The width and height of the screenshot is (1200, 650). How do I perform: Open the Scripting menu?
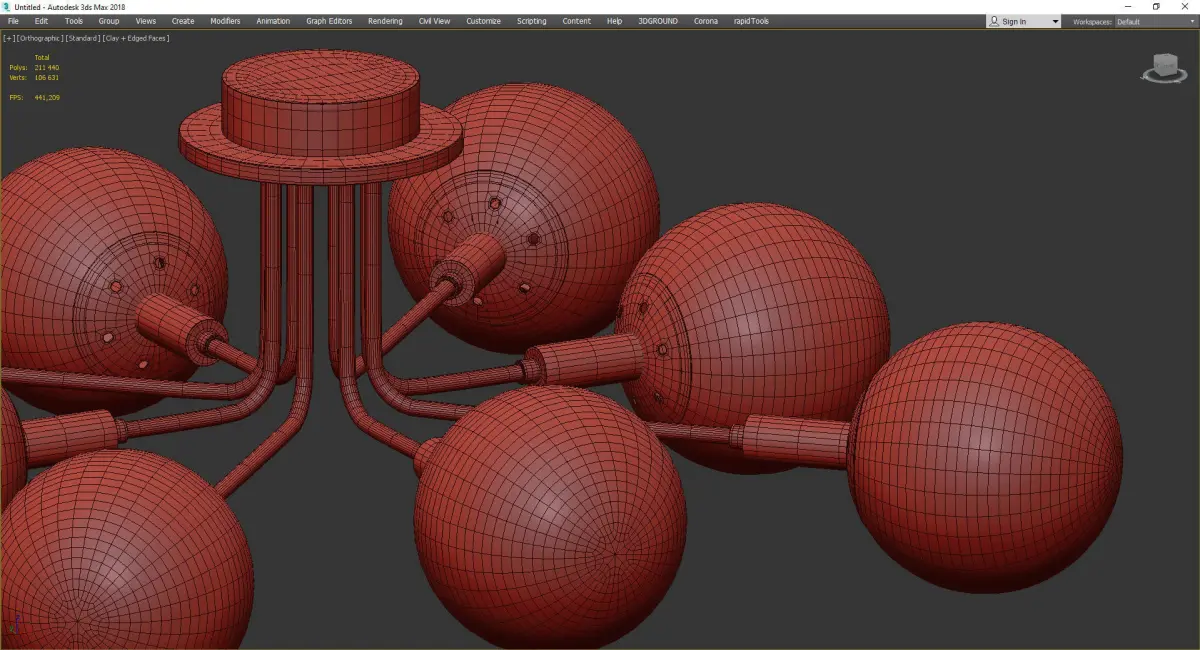click(532, 21)
